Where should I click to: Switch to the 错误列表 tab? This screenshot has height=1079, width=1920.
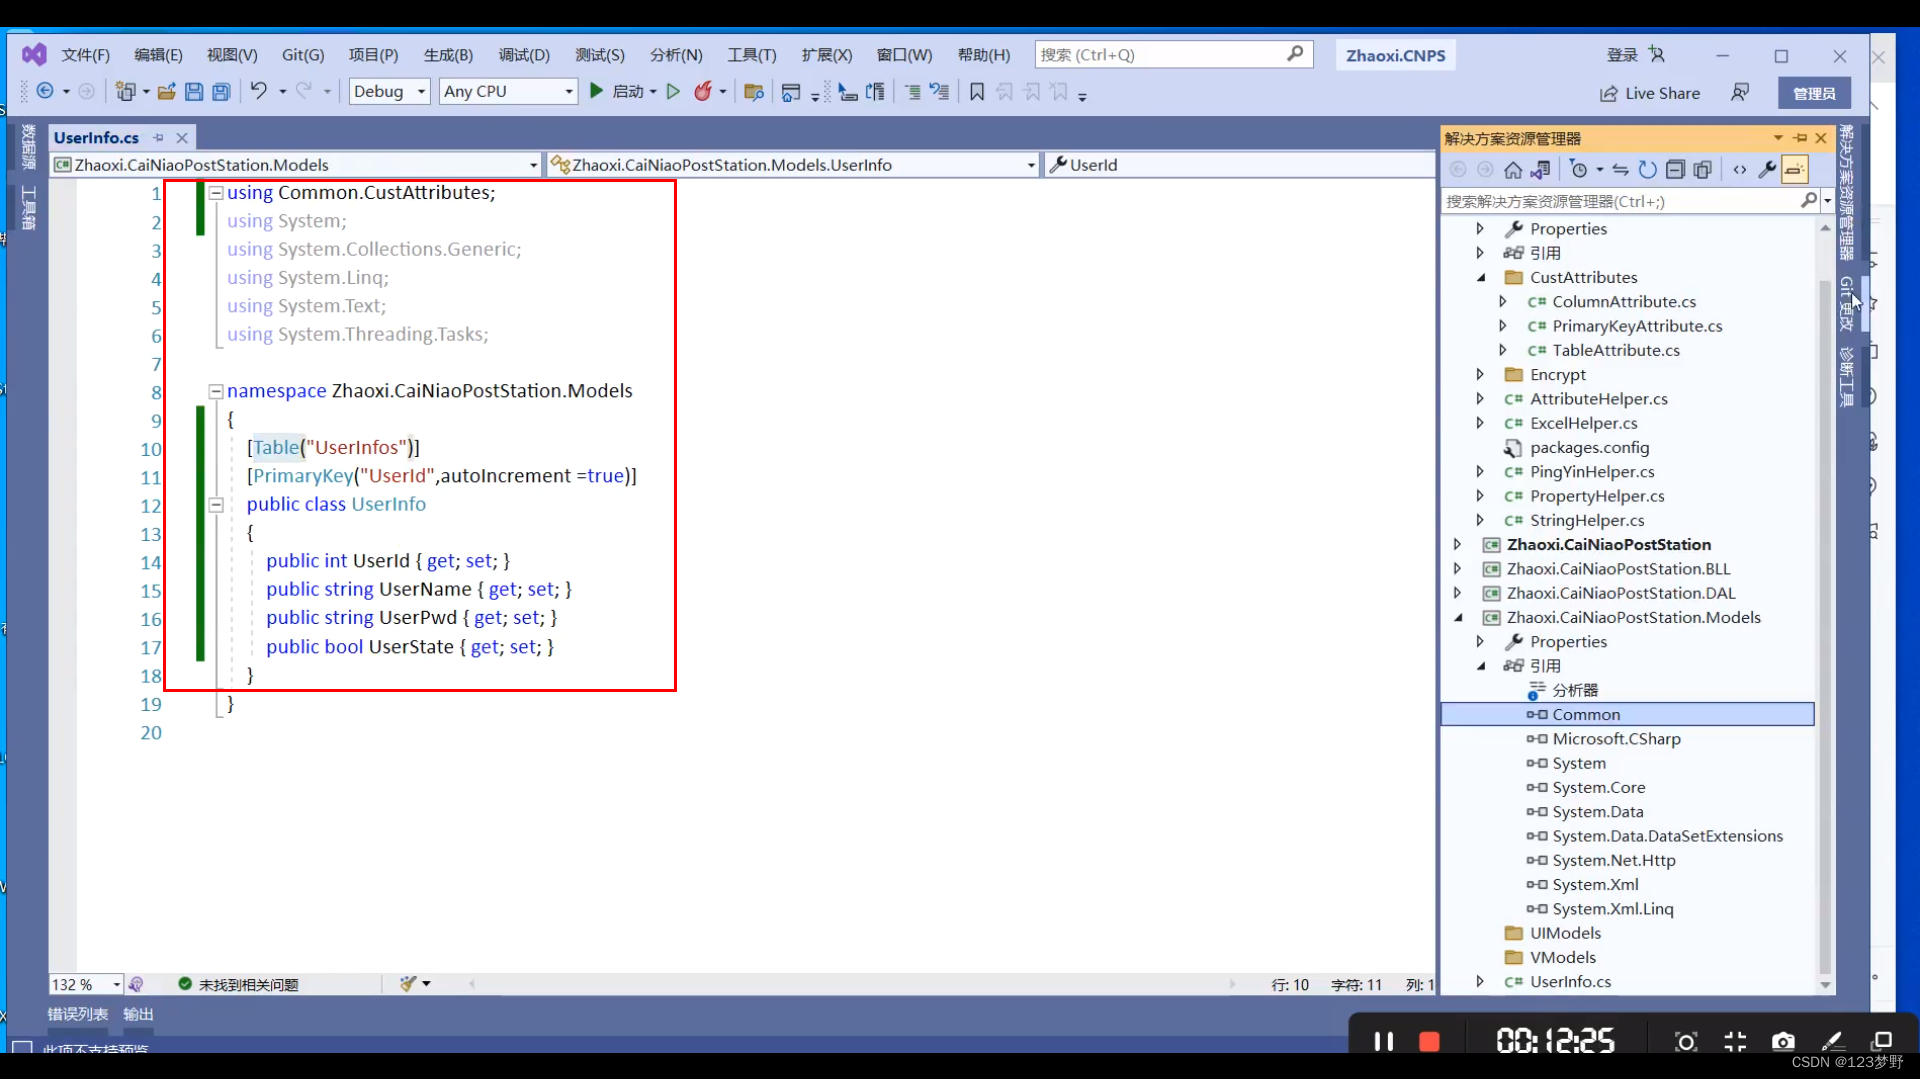point(78,1014)
